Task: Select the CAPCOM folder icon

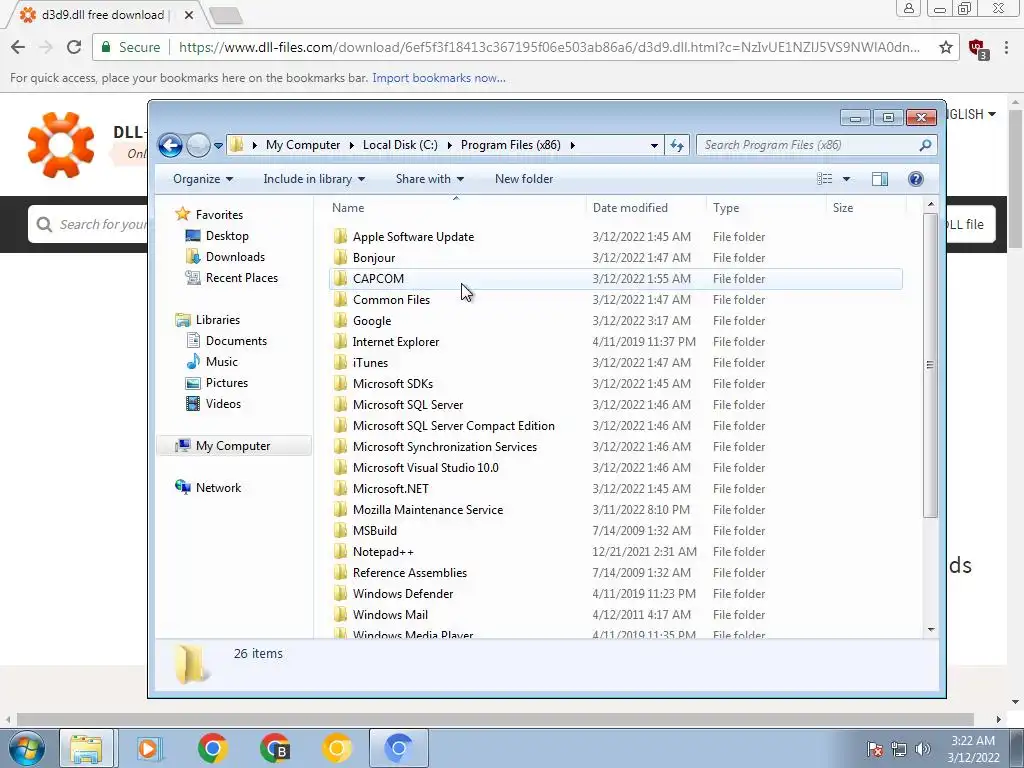Action: [340, 278]
